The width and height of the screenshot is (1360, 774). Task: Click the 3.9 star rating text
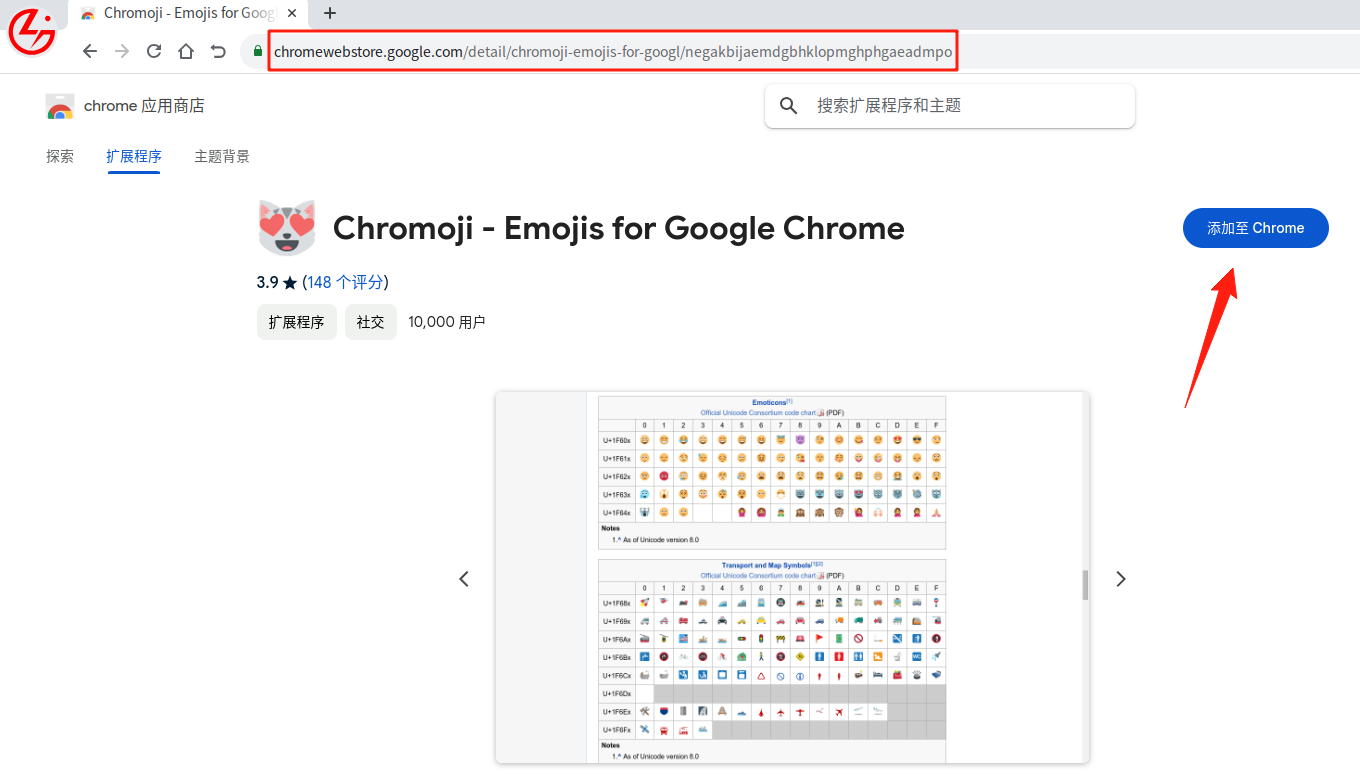click(x=277, y=282)
